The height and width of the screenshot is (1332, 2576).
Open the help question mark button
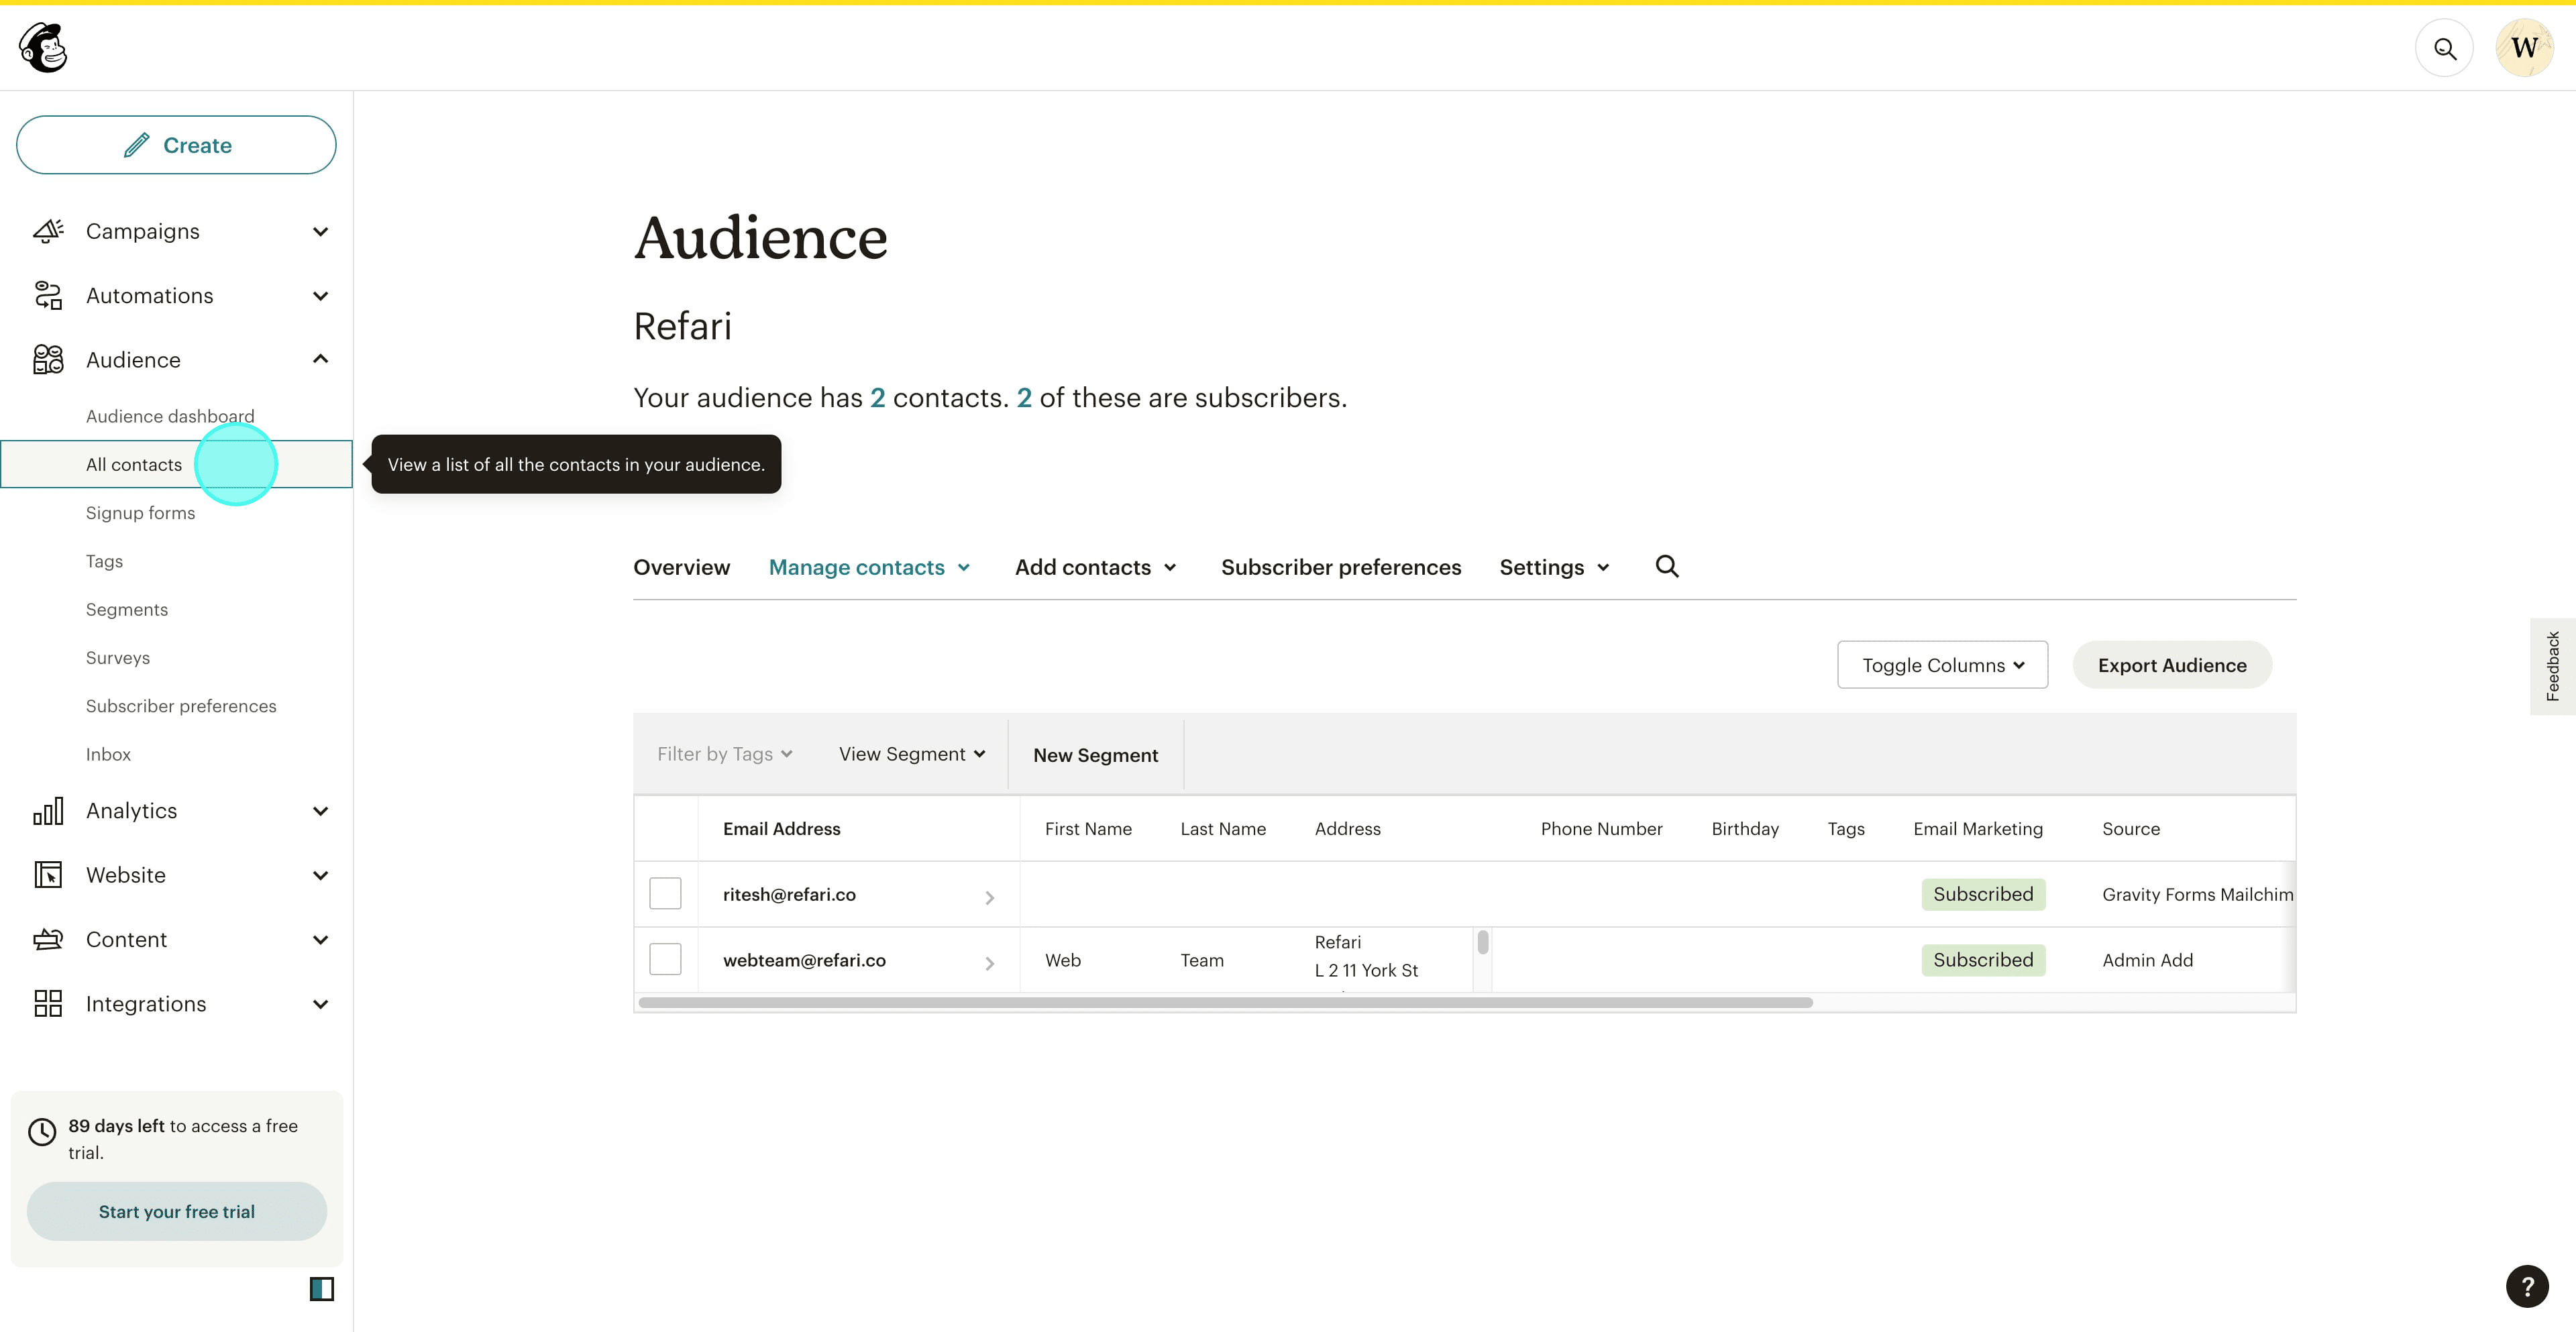[2527, 1287]
